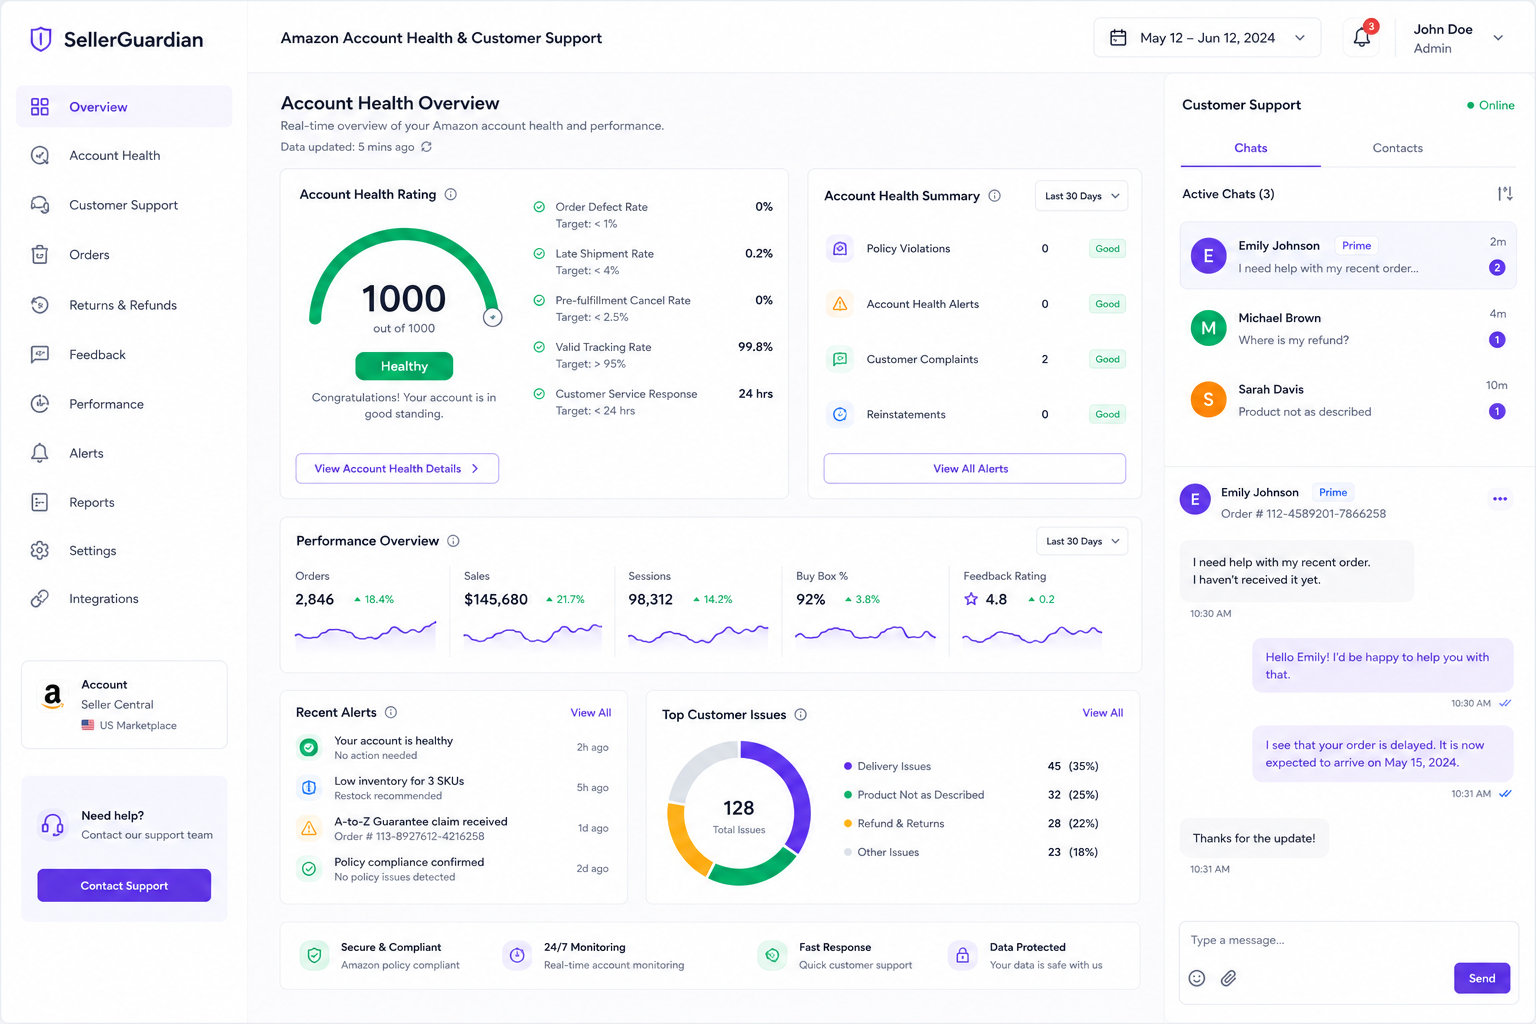Click the Amazon logo in Account card

tap(52, 696)
